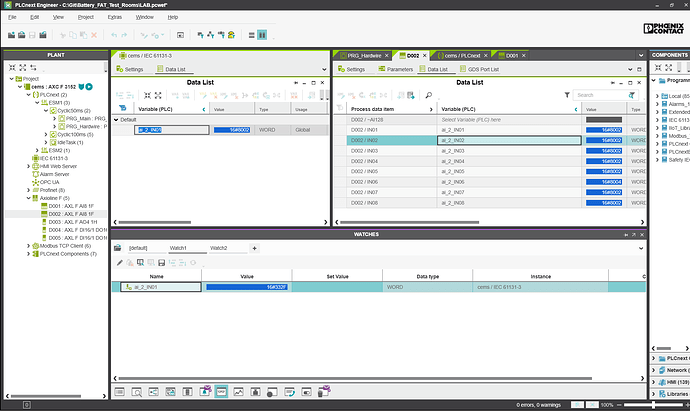Click the Search field in D002 Data List
The image size is (690, 411).
[594, 95]
